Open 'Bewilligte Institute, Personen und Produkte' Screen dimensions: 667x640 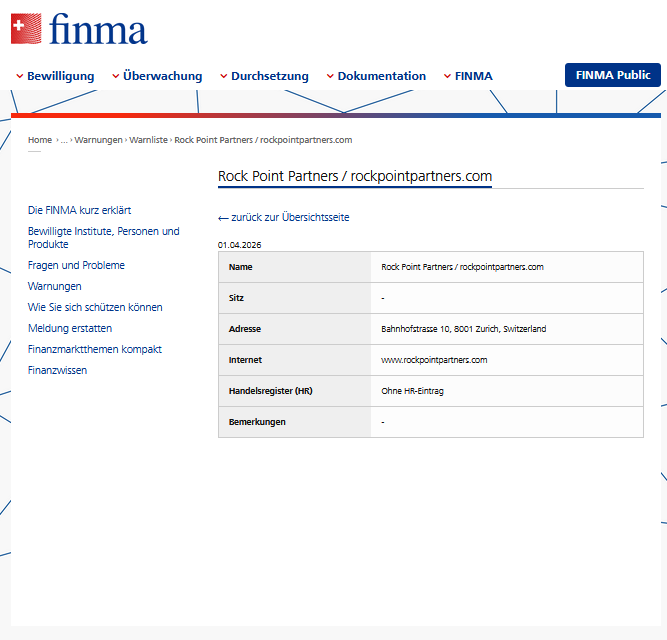pyautogui.click(x=104, y=238)
